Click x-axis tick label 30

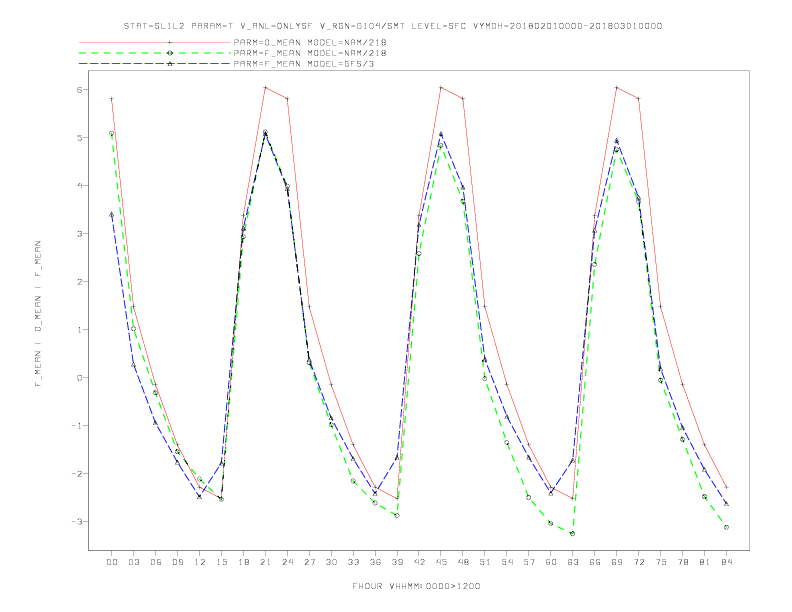click(331, 562)
